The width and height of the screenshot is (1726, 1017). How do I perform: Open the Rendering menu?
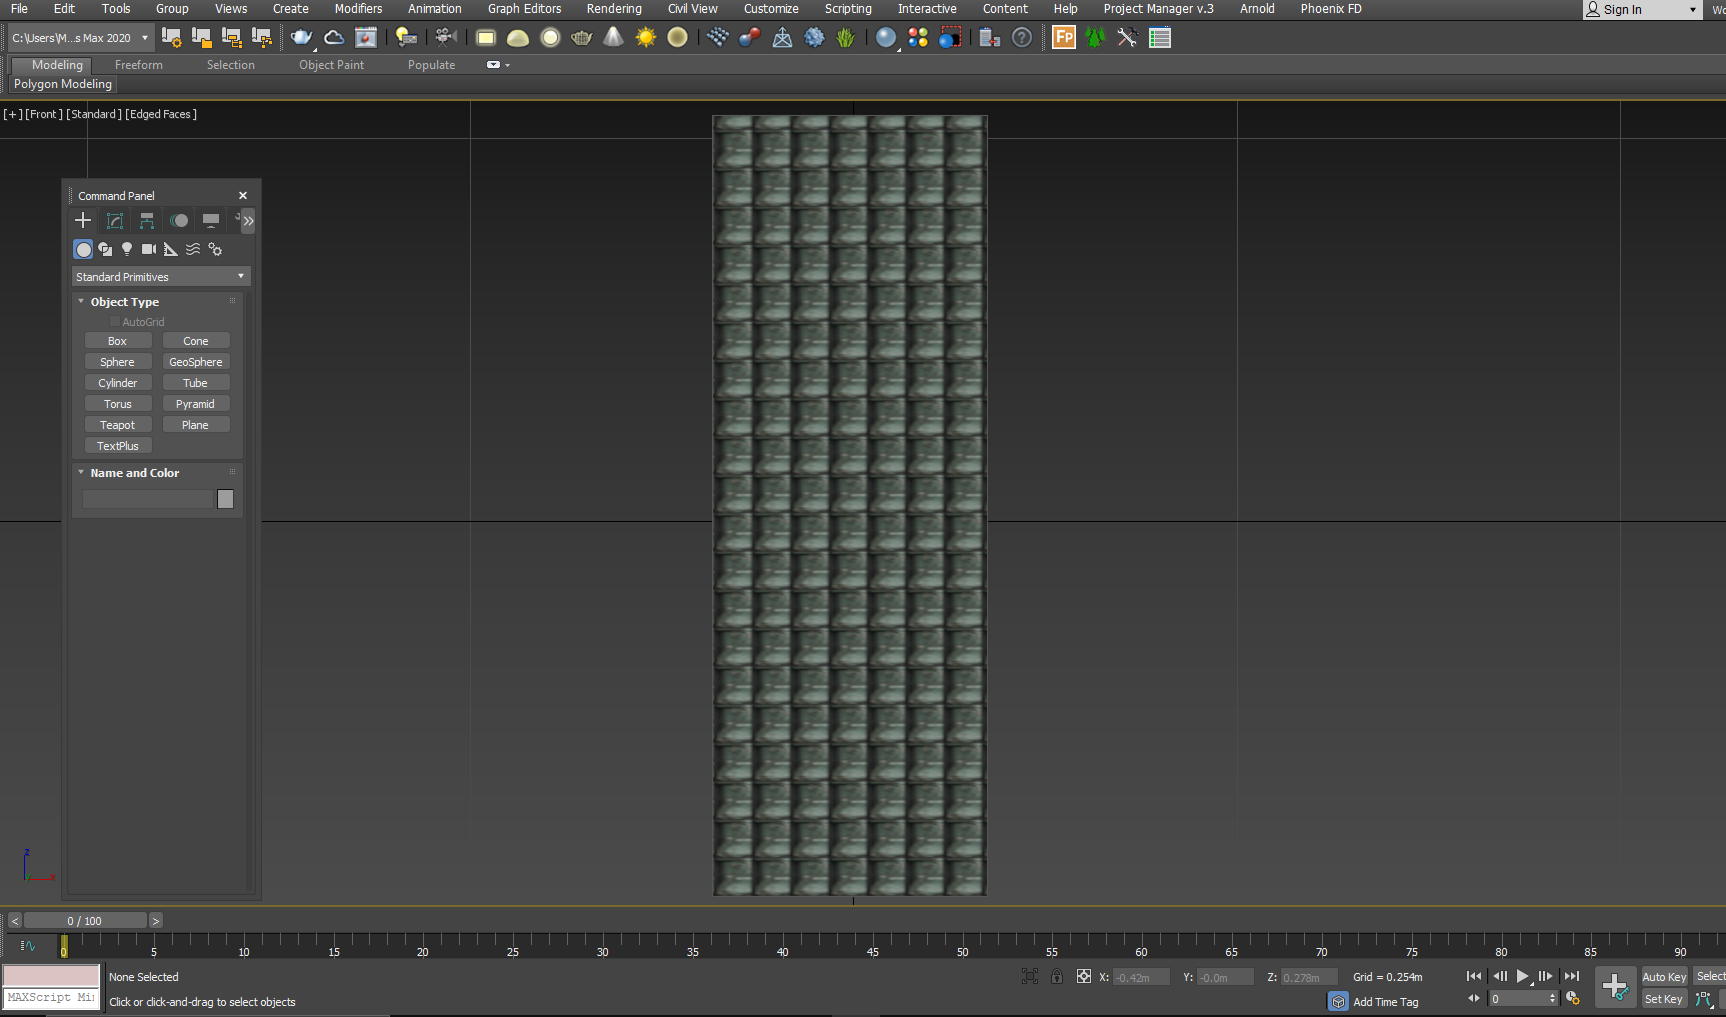(614, 9)
